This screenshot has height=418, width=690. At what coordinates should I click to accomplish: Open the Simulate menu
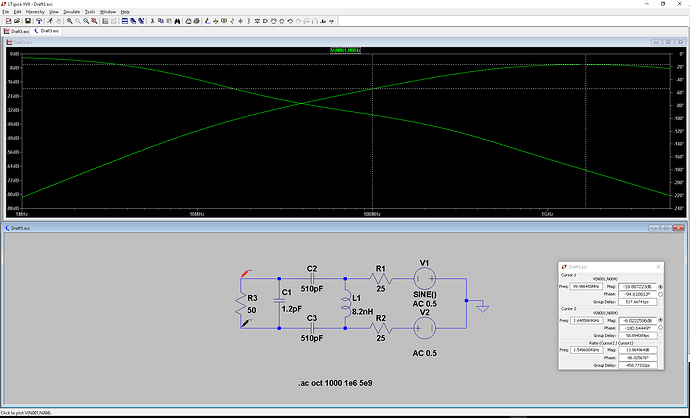click(71, 11)
